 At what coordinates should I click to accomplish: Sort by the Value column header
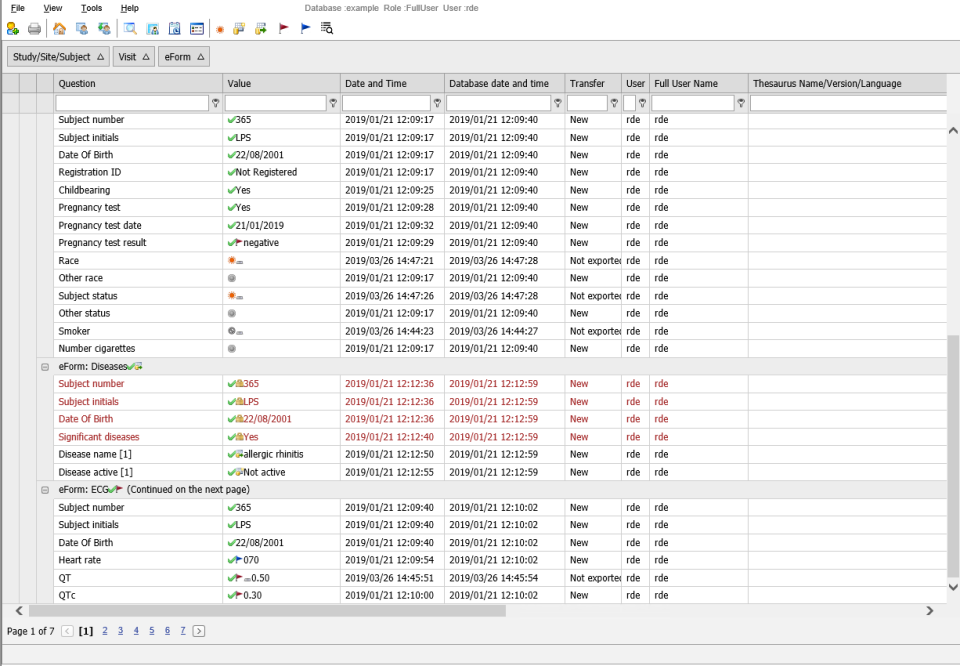pos(281,83)
